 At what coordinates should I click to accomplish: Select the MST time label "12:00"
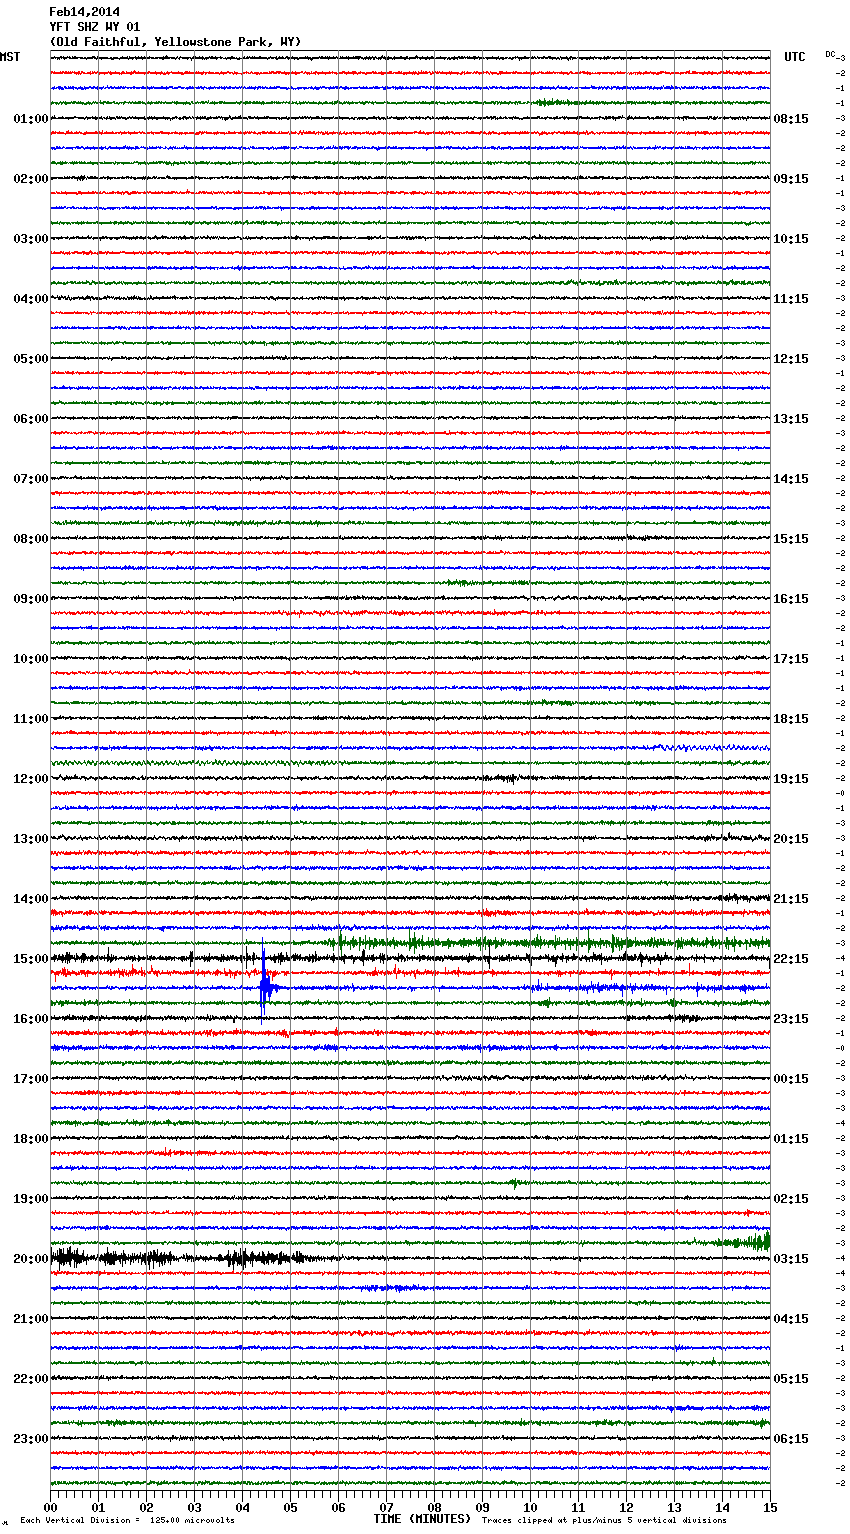30,779
